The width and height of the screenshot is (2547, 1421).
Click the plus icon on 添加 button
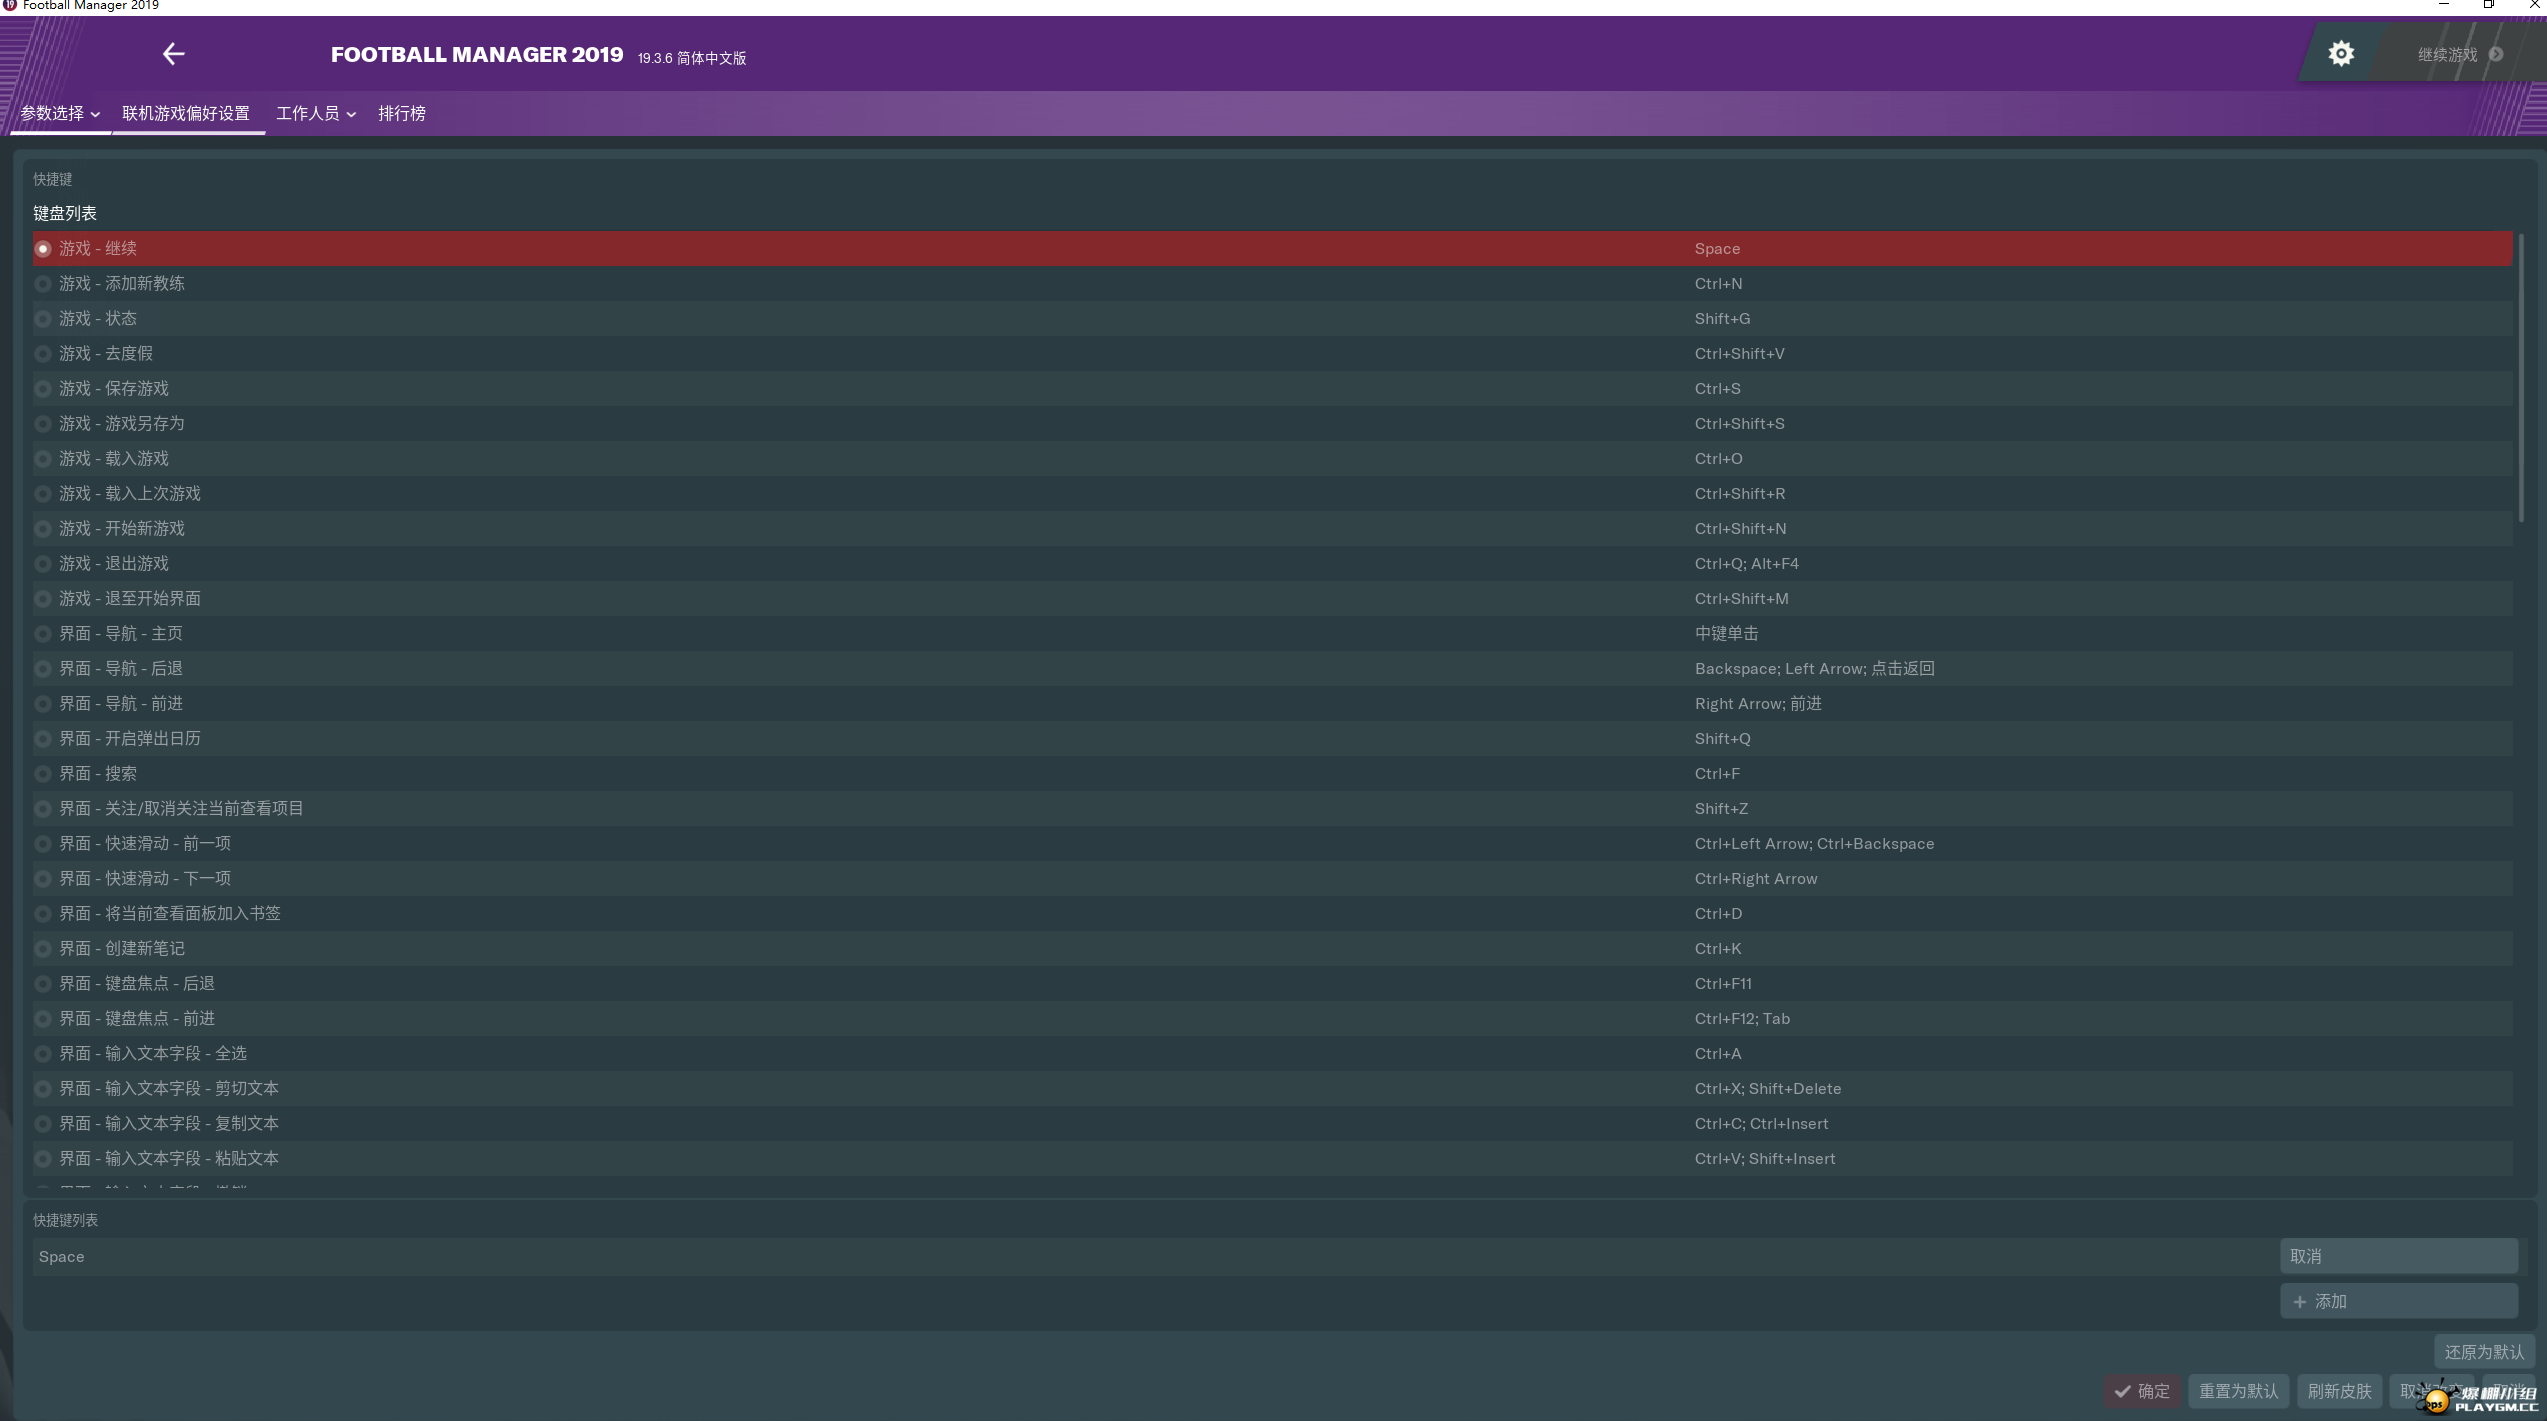click(x=2300, y=1301)
